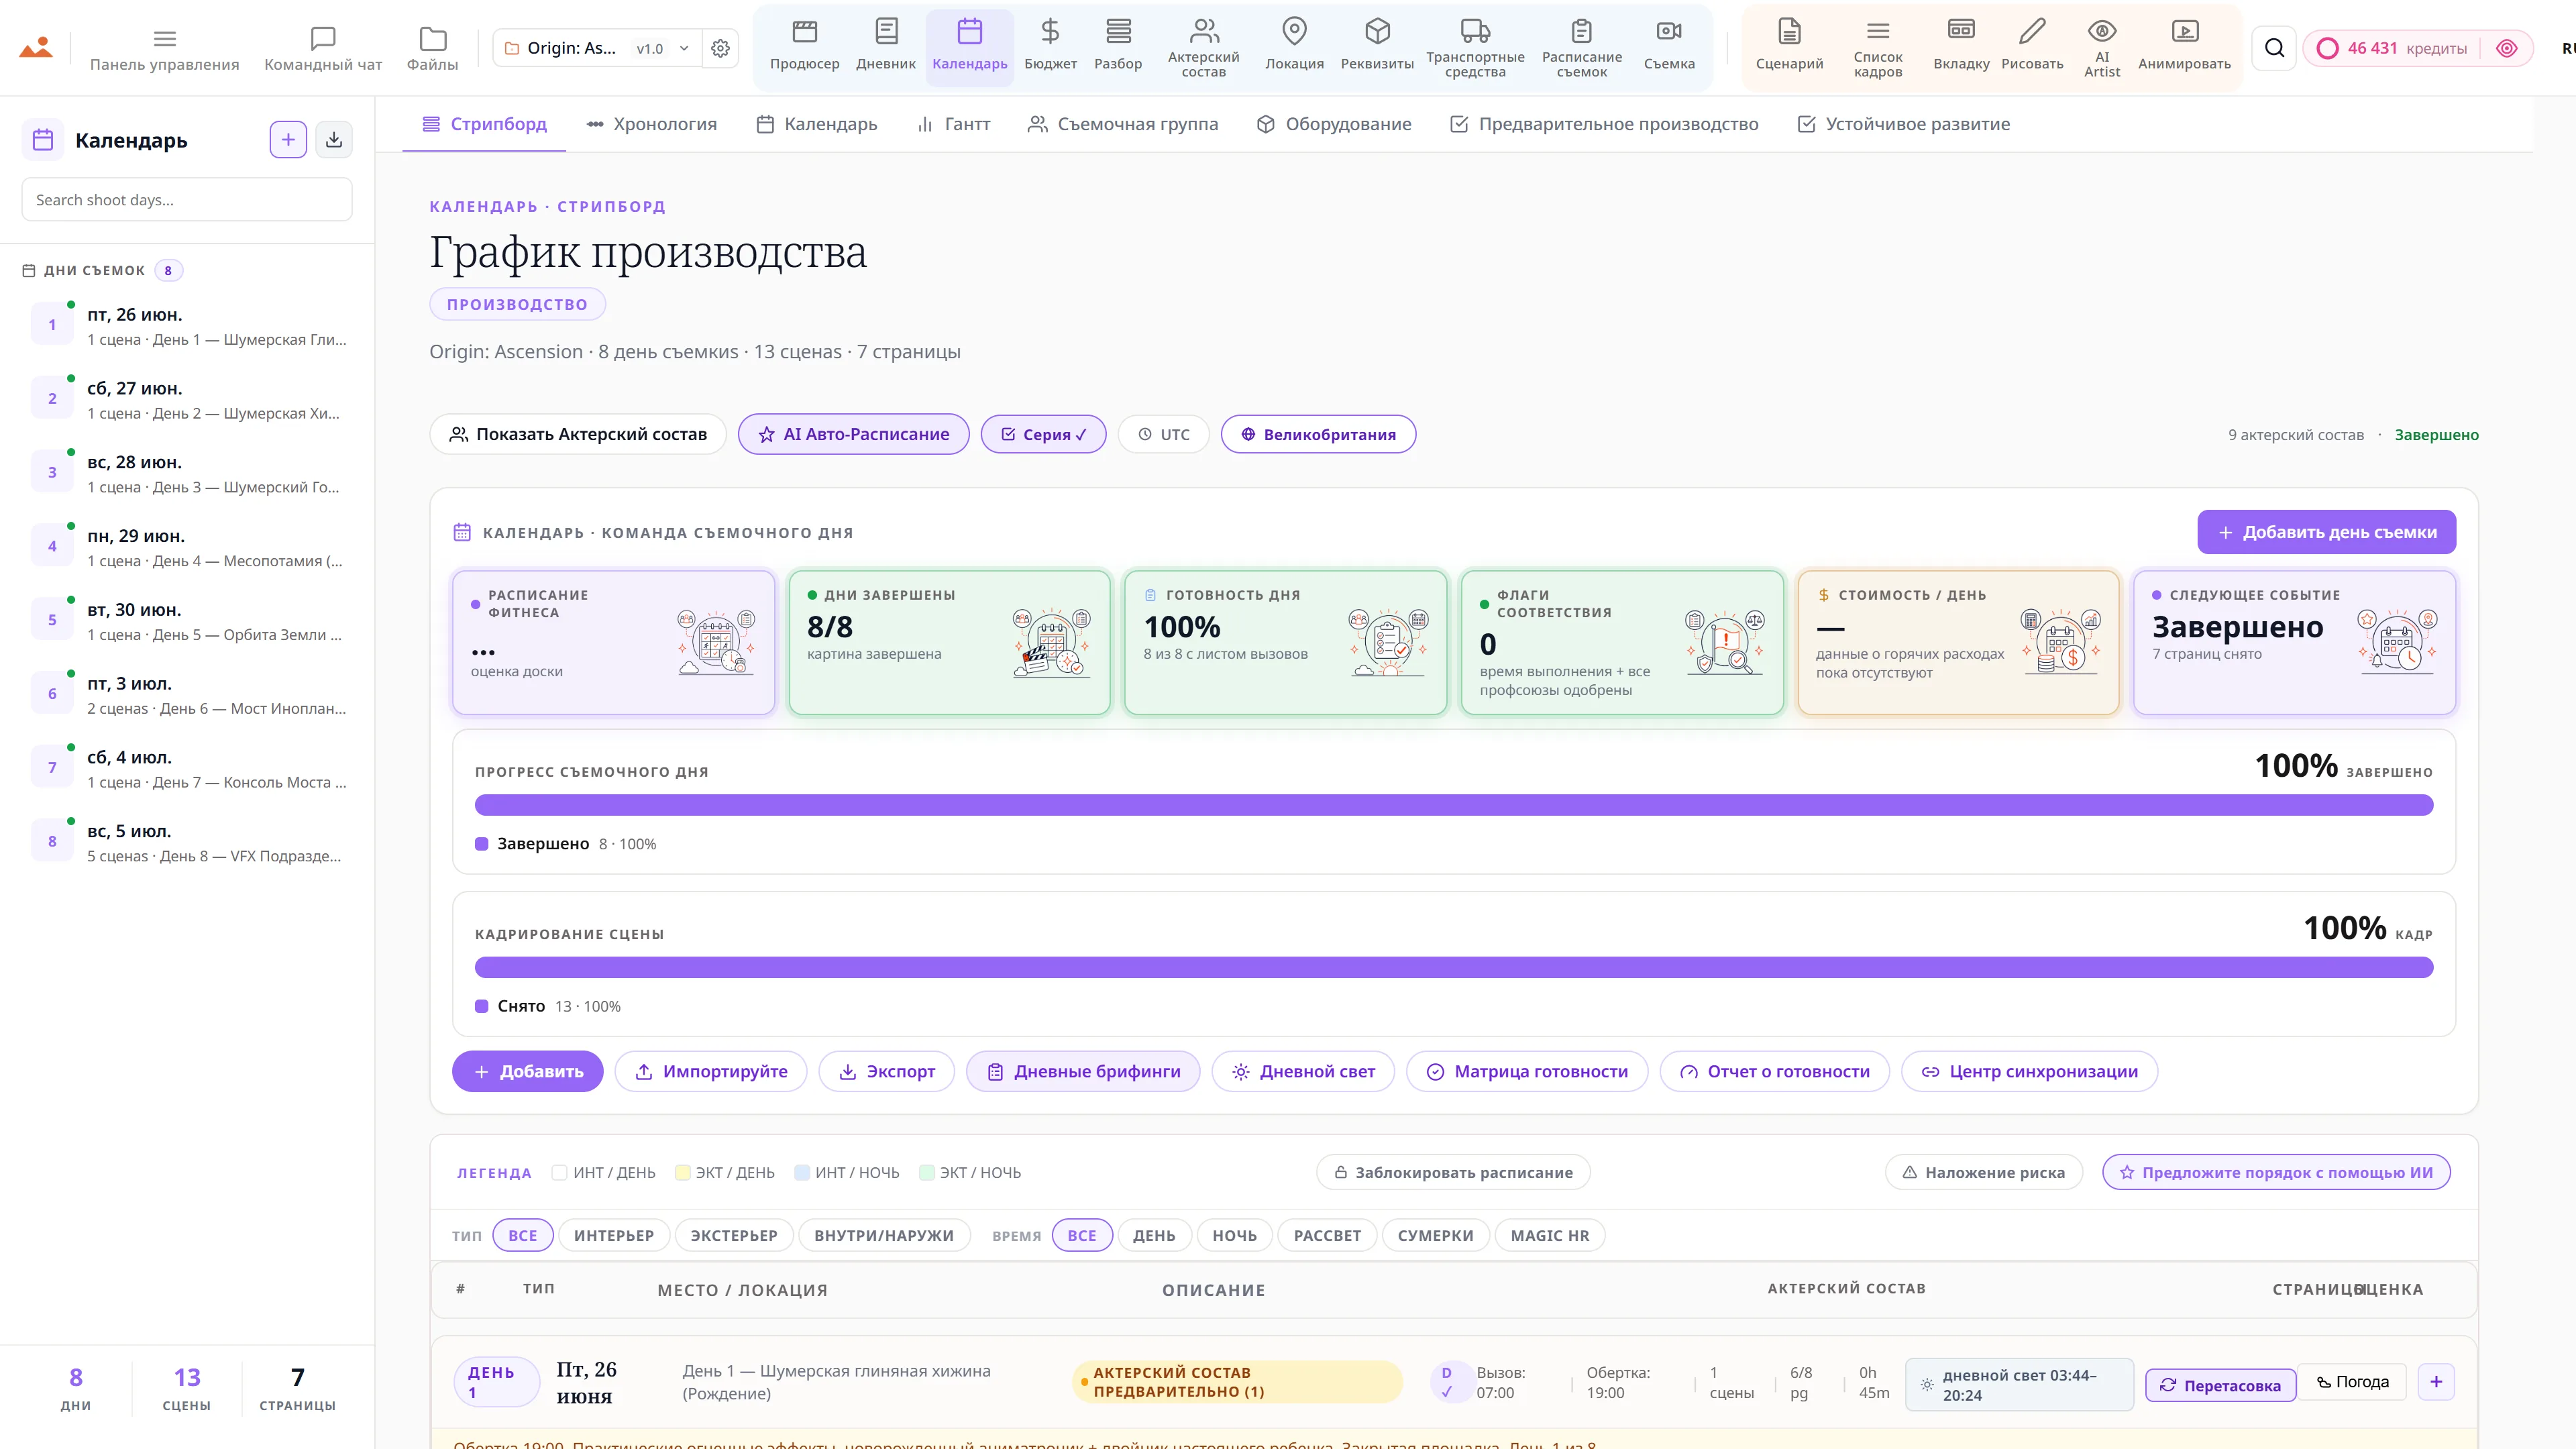Click Прогресс съемочного дня progress bar
Viewport: 2576px width, 1449px height.
[1454, 805]
